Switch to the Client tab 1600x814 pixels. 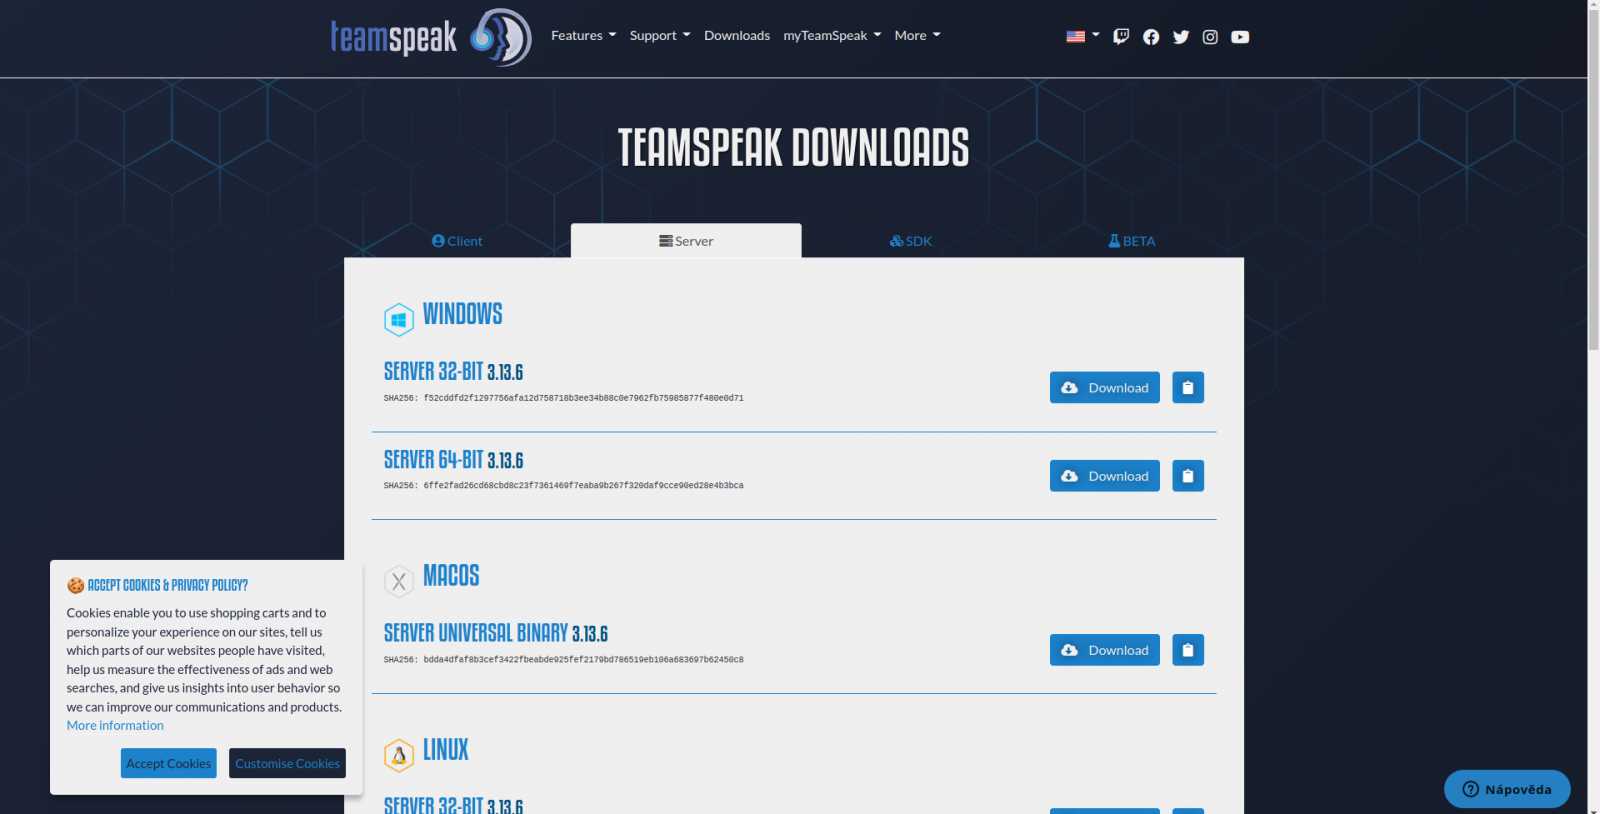(457, 241)
